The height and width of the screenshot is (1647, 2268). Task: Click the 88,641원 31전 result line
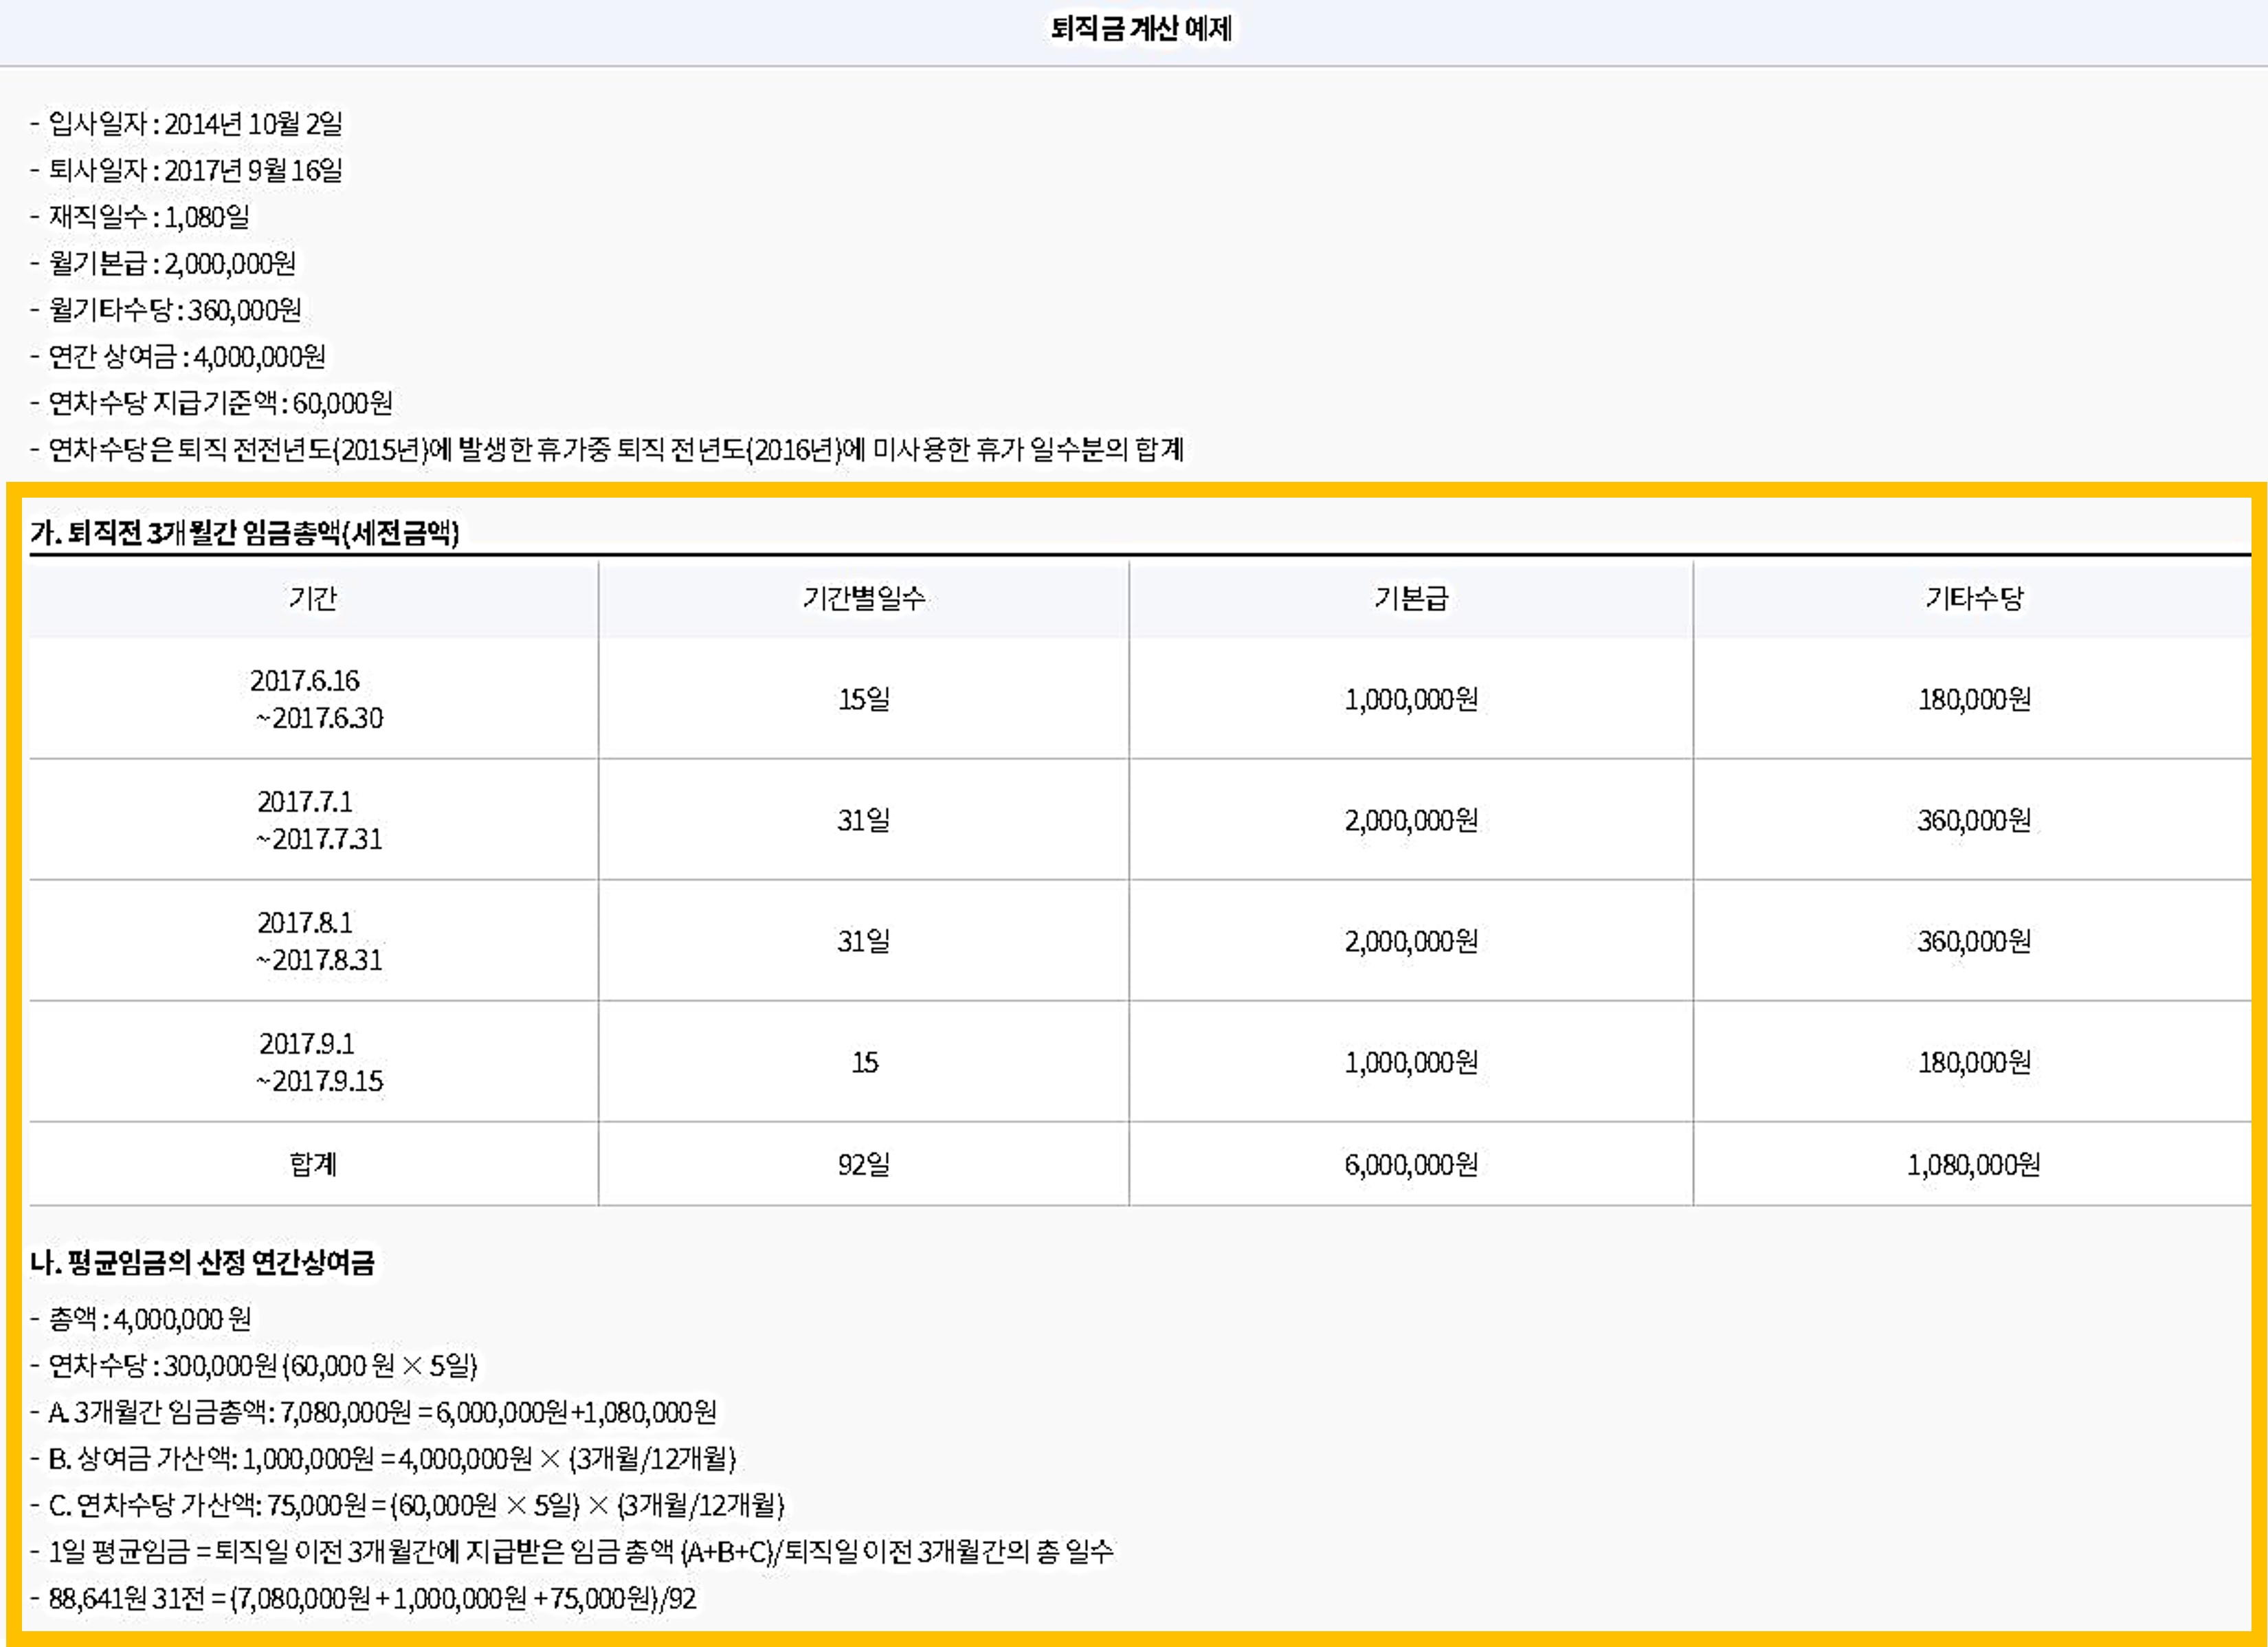pyautogui.click(x=363, y=1598)
